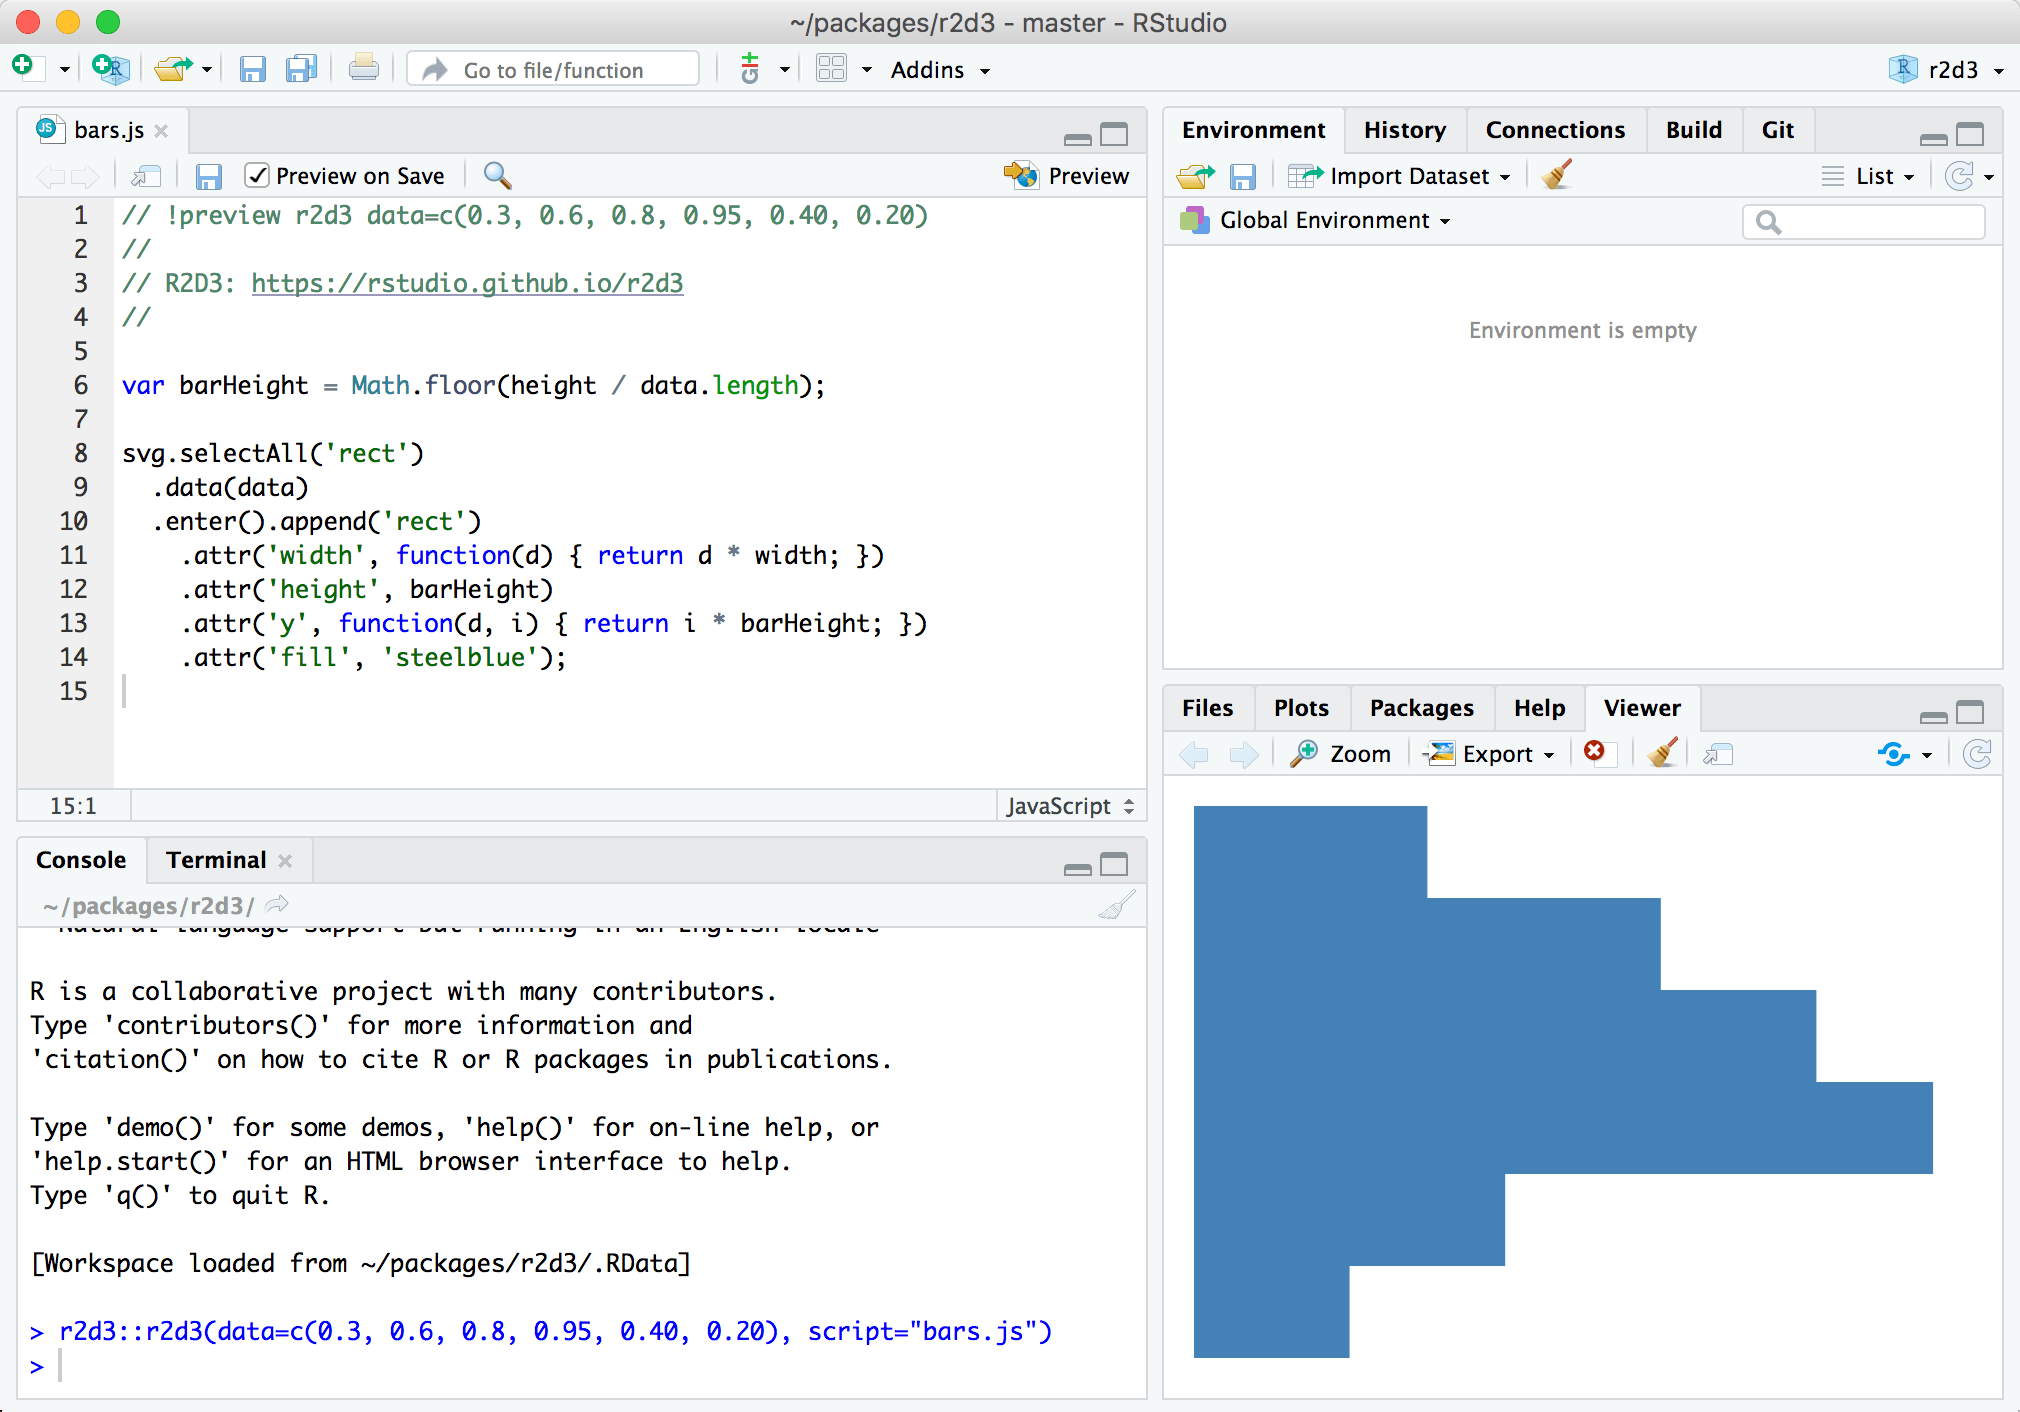
Task: Switch to the Git tab
Action: coord(1778,129)
